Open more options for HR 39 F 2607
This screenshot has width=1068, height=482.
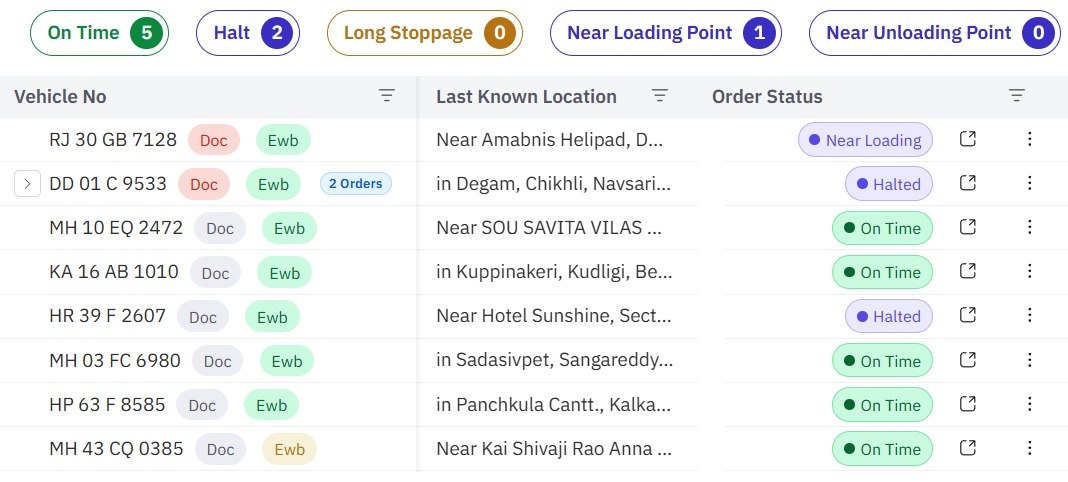click(1029, 315)
